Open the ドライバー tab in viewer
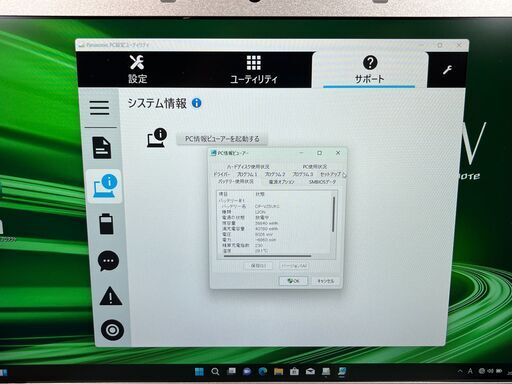 coord(221,174)
